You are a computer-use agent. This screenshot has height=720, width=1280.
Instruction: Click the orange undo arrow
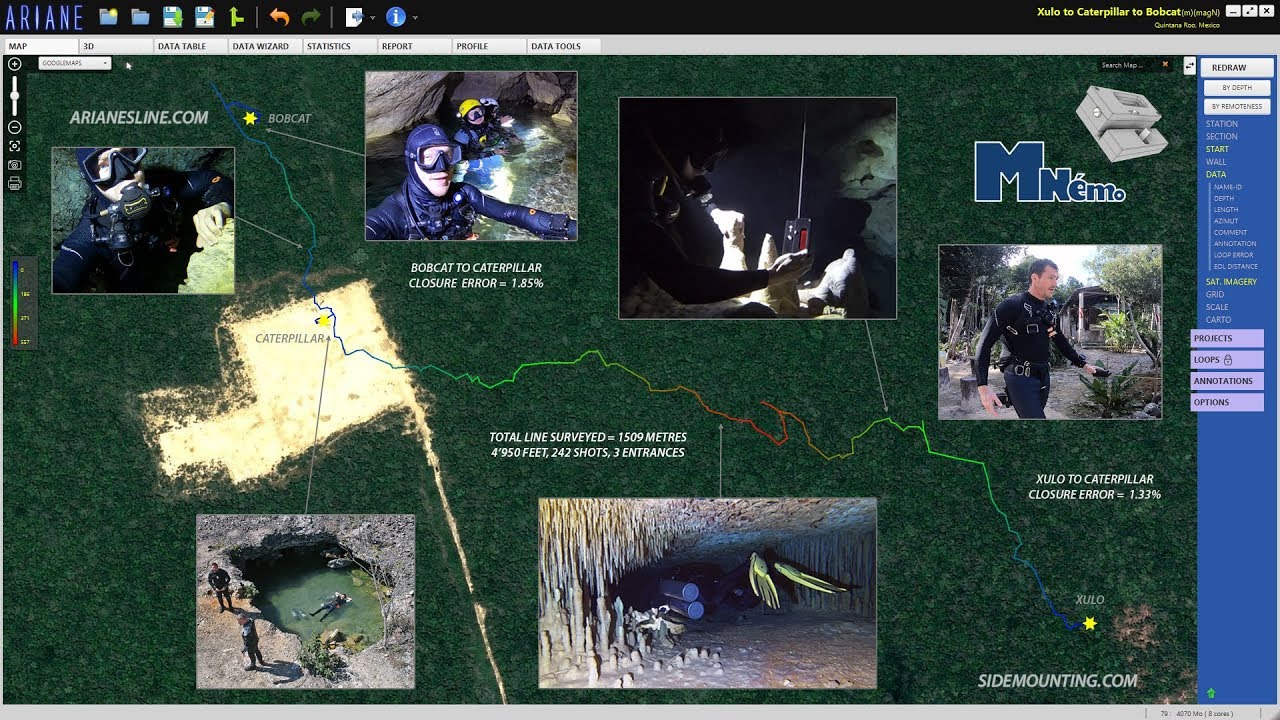tap(279, 16)
